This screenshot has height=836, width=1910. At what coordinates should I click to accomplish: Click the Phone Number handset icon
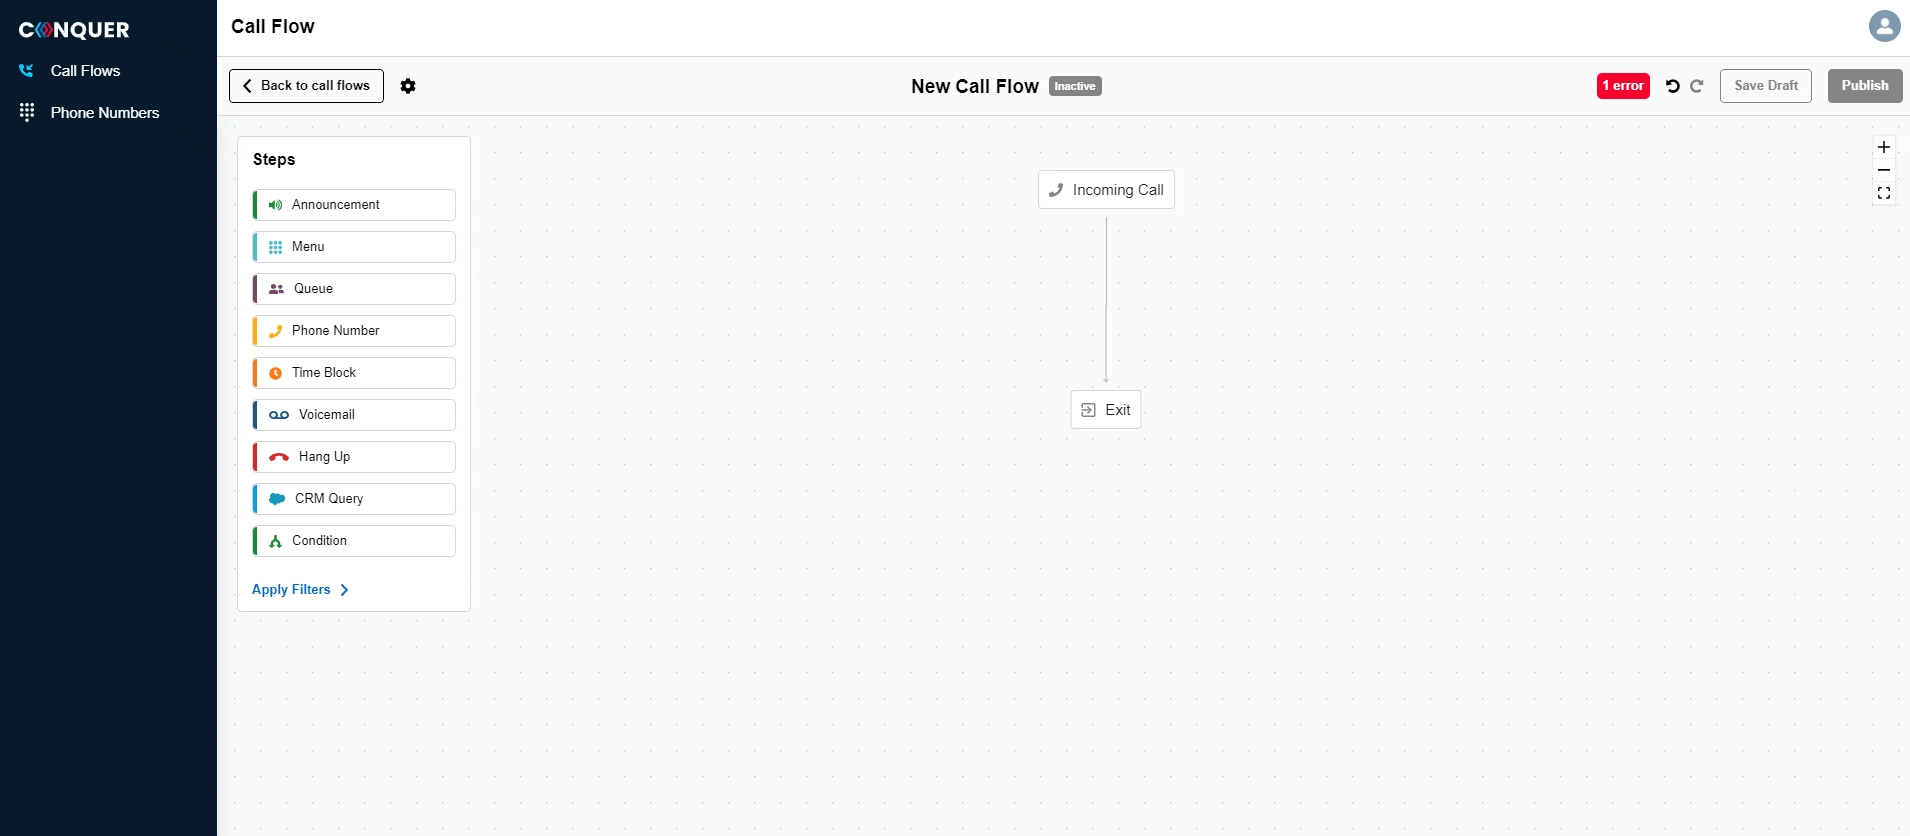[276, 331]
